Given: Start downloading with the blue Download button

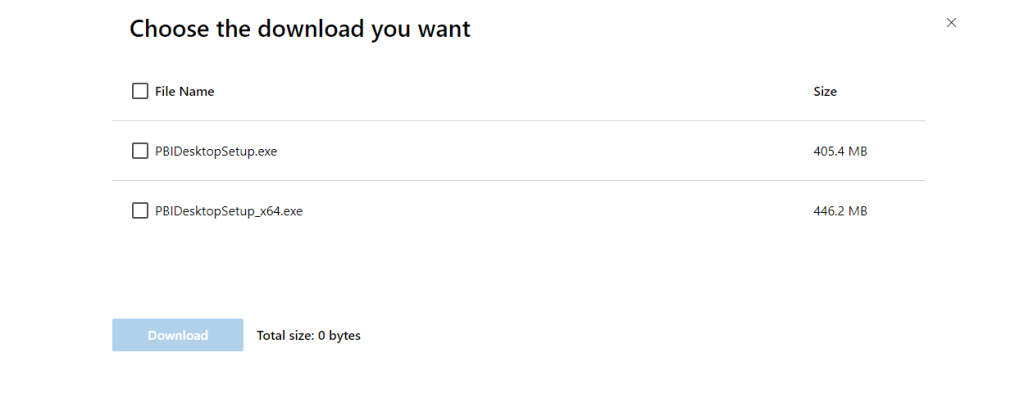Looking at the screenshot, I should pos(178,335).
